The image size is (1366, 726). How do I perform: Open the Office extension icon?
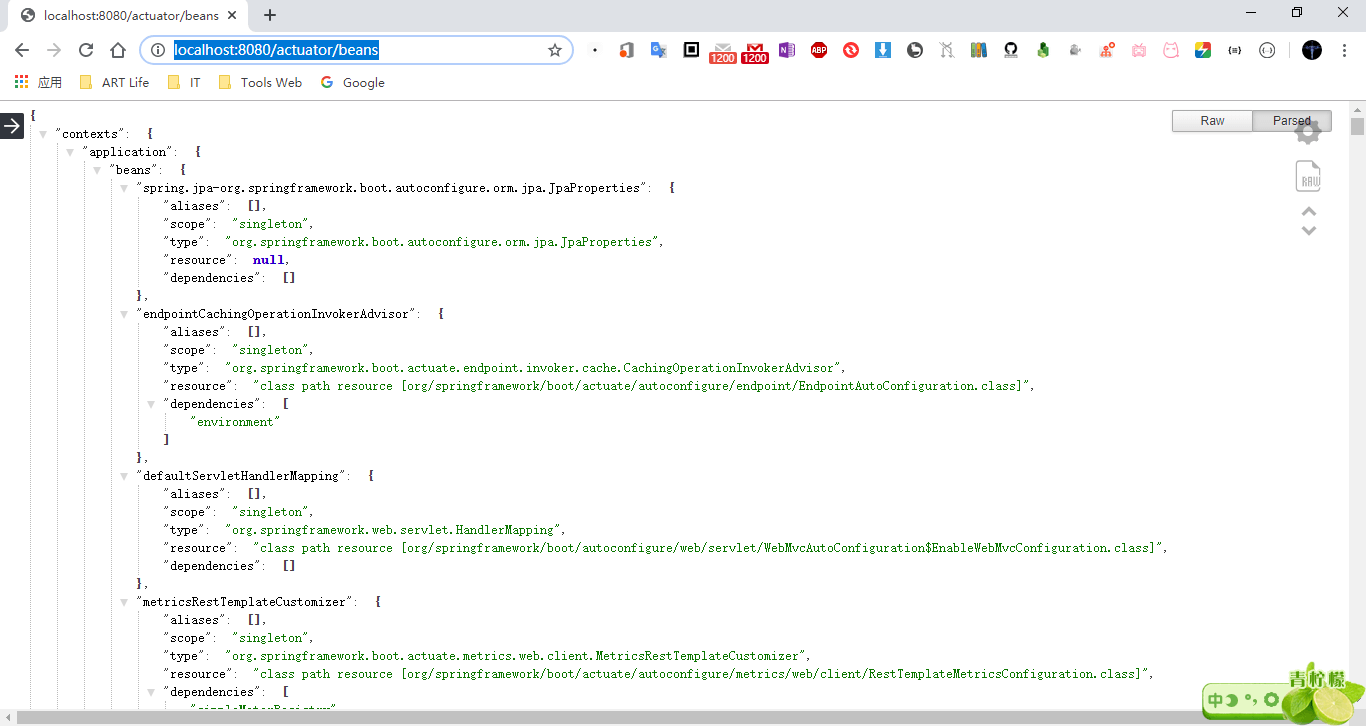(626, 50)
